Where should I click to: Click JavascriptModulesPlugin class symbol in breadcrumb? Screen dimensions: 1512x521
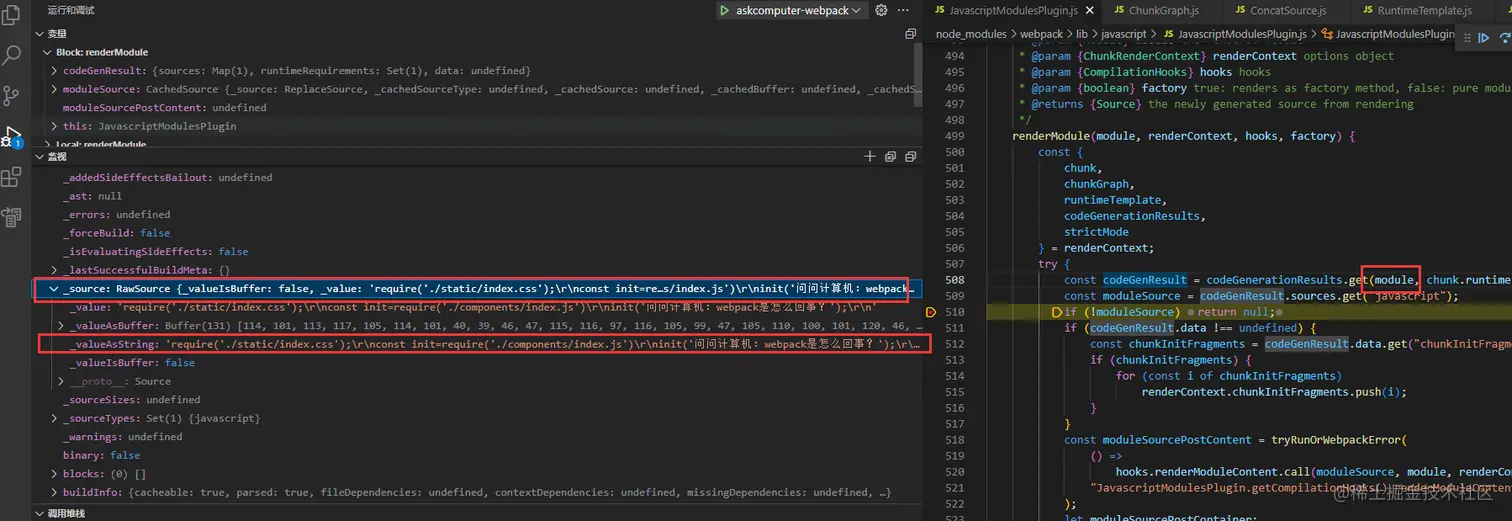pos(1388,34)
